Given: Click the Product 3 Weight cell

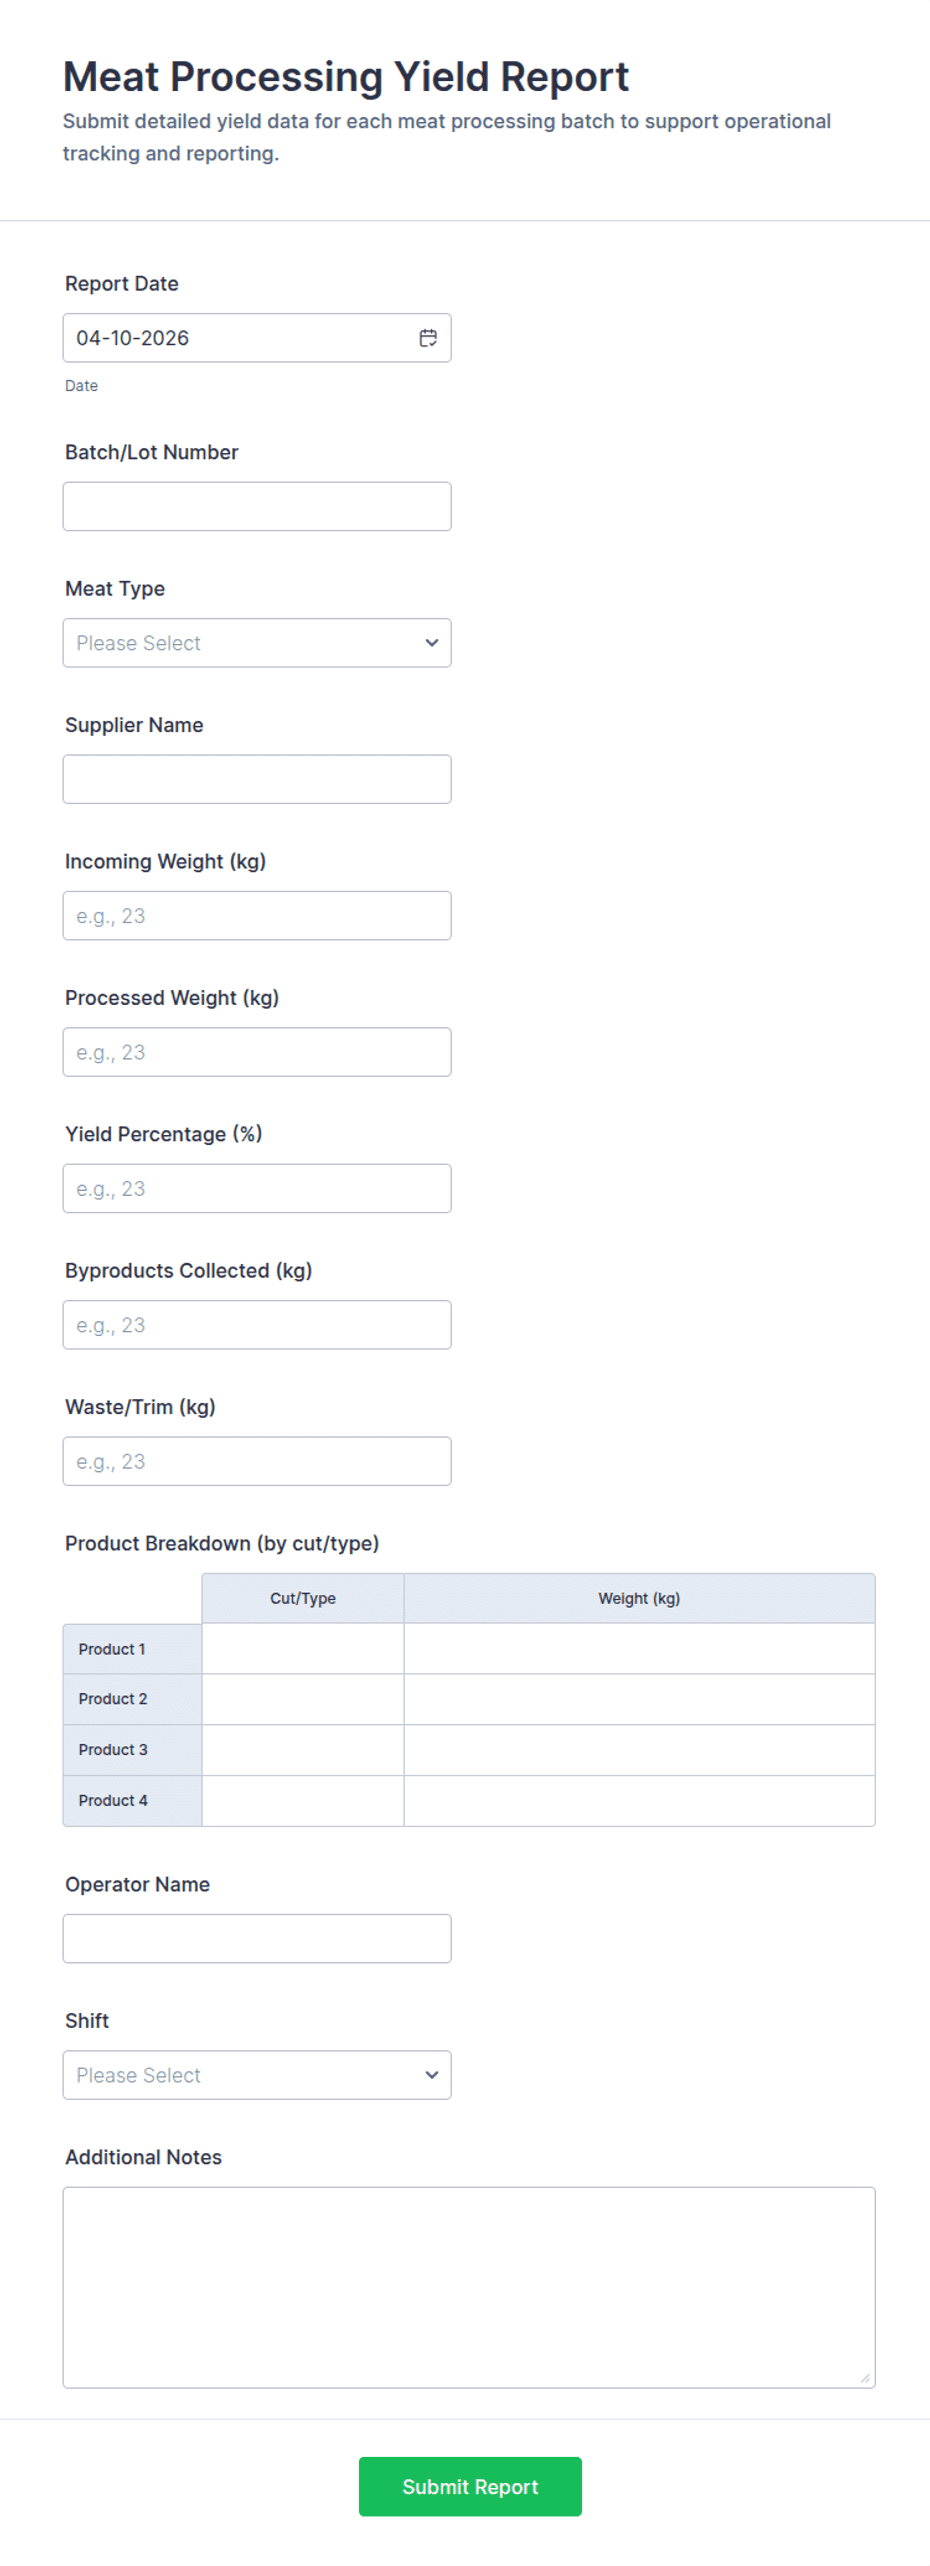Looking at the screenshot, I should point(639,1750).
